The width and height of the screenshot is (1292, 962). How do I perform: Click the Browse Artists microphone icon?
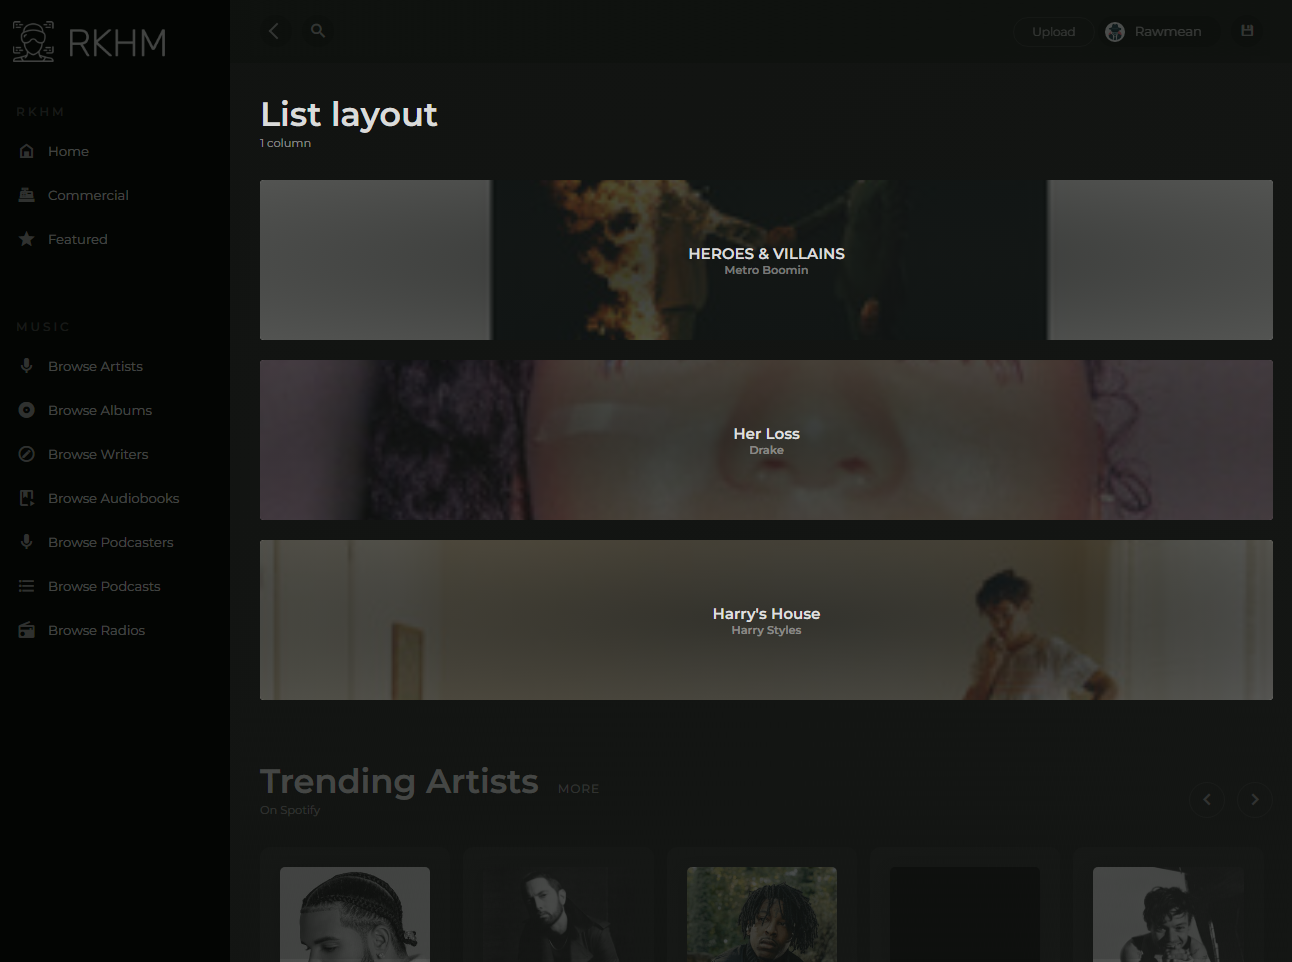[27, 366]
